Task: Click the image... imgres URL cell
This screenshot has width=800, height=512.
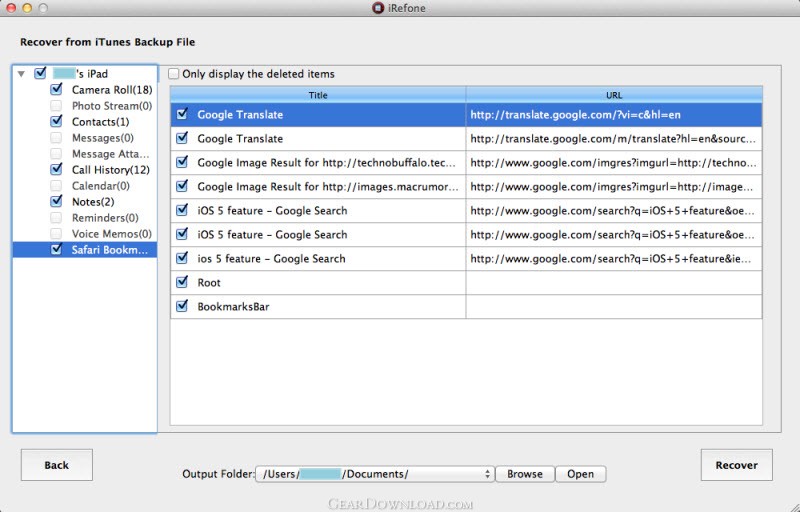Action: click(612, 187)
